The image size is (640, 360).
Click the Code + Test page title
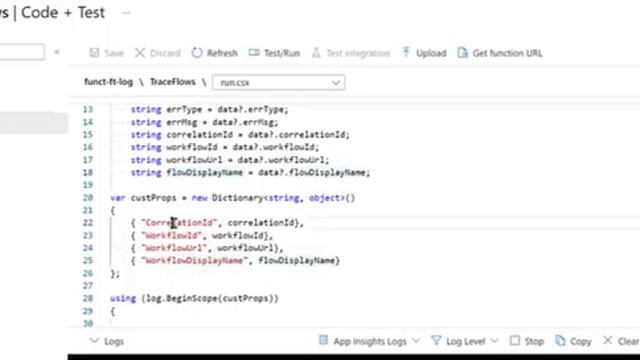click(x=63, y=13)
